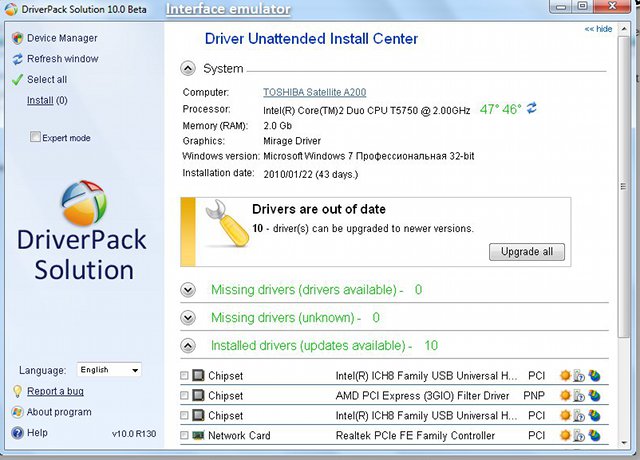Image resolution: width=640 pixels, height=460 pixels.
Task: Click the Network Card label
Action: 239,436
